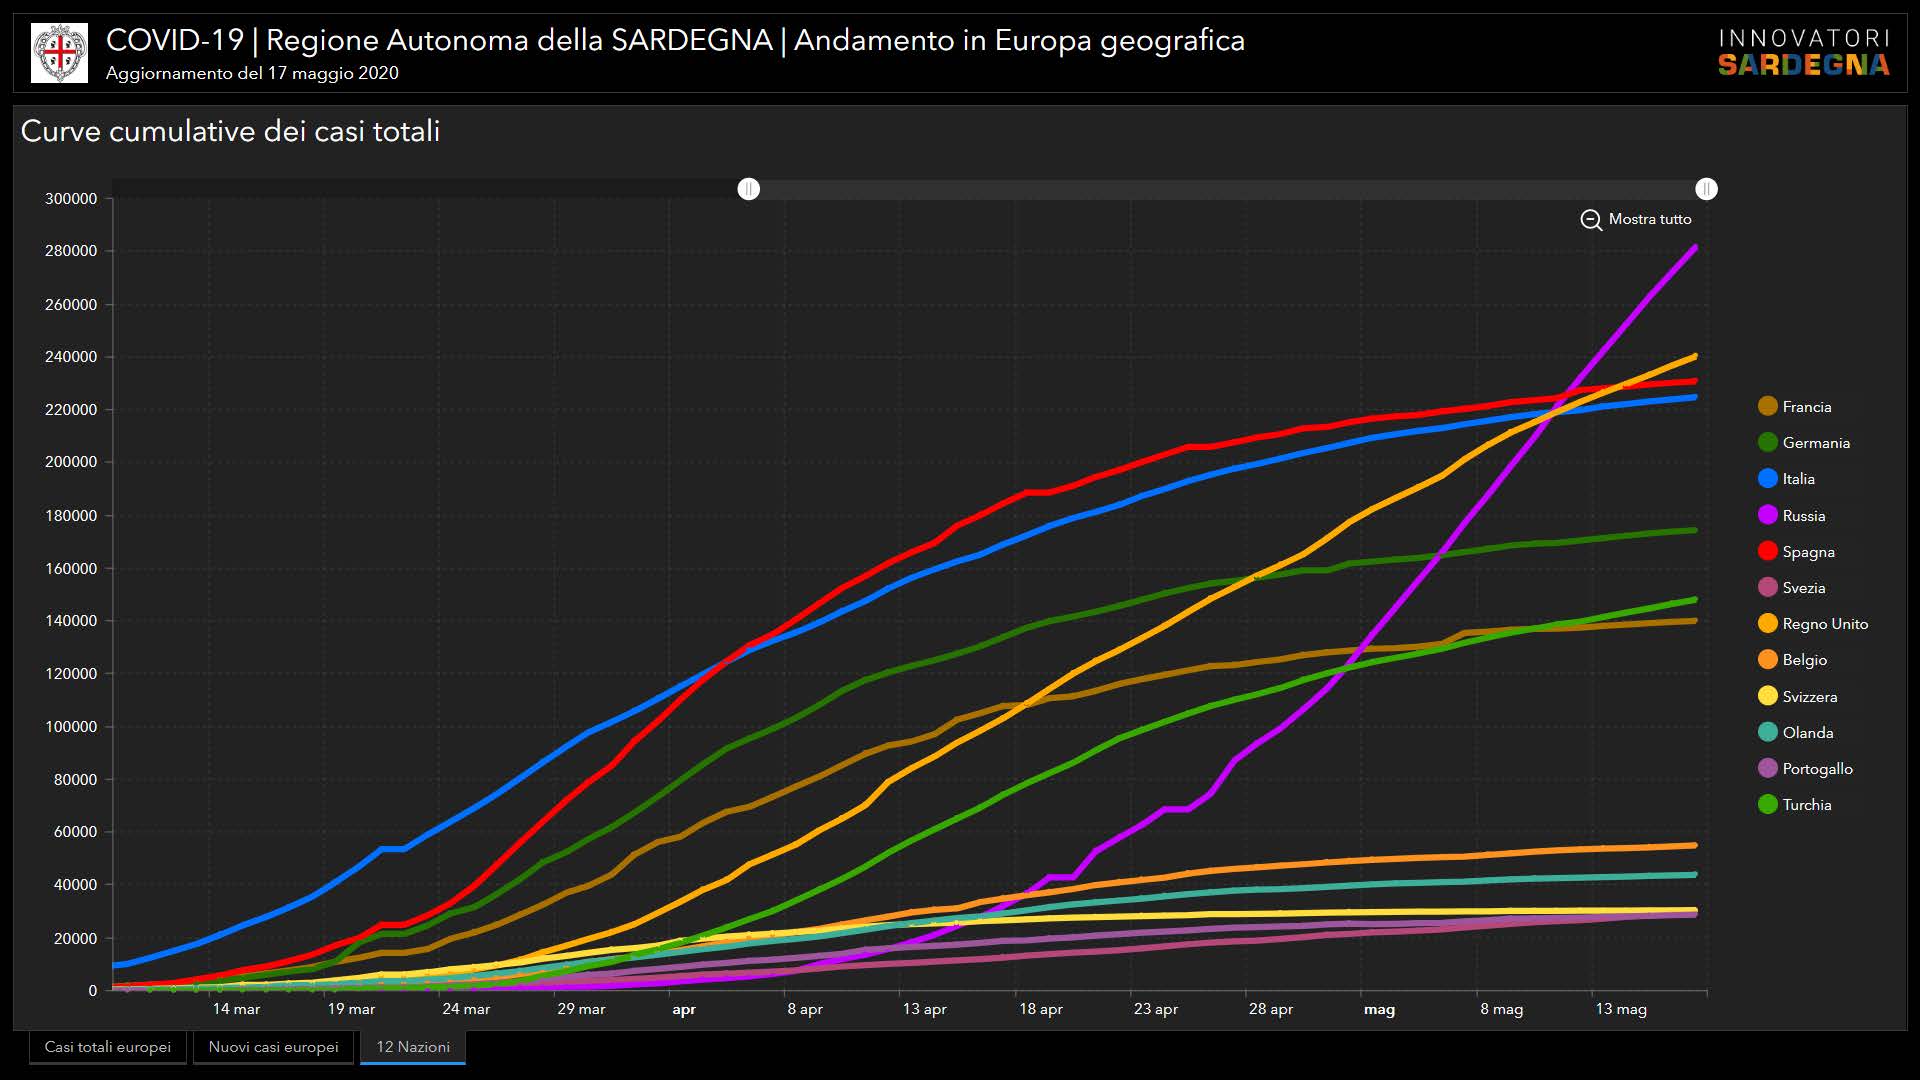The height and width of the screenshot is (1080, 1920).
Task: Click the Turchia legend label
Action: click(x=1807, y=805)
